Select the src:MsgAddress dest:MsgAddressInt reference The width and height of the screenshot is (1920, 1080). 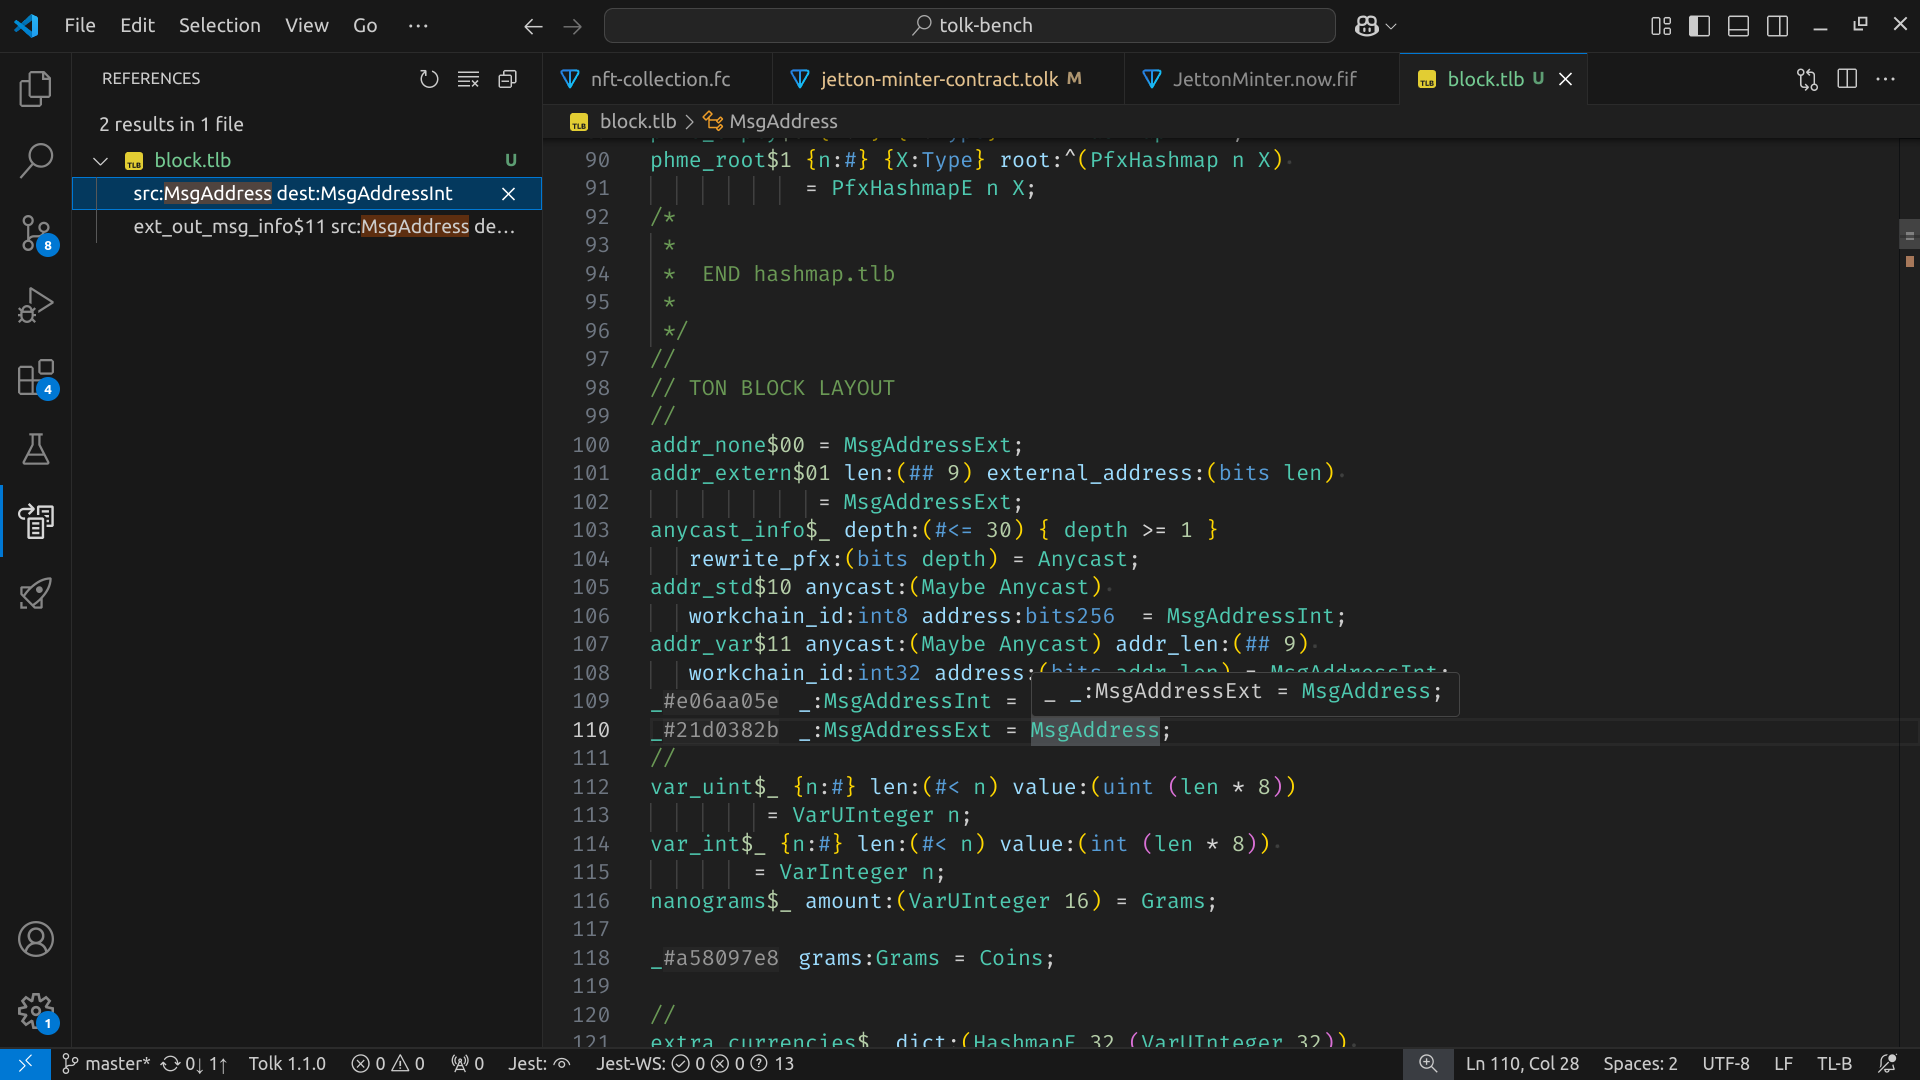pos(307,194)
